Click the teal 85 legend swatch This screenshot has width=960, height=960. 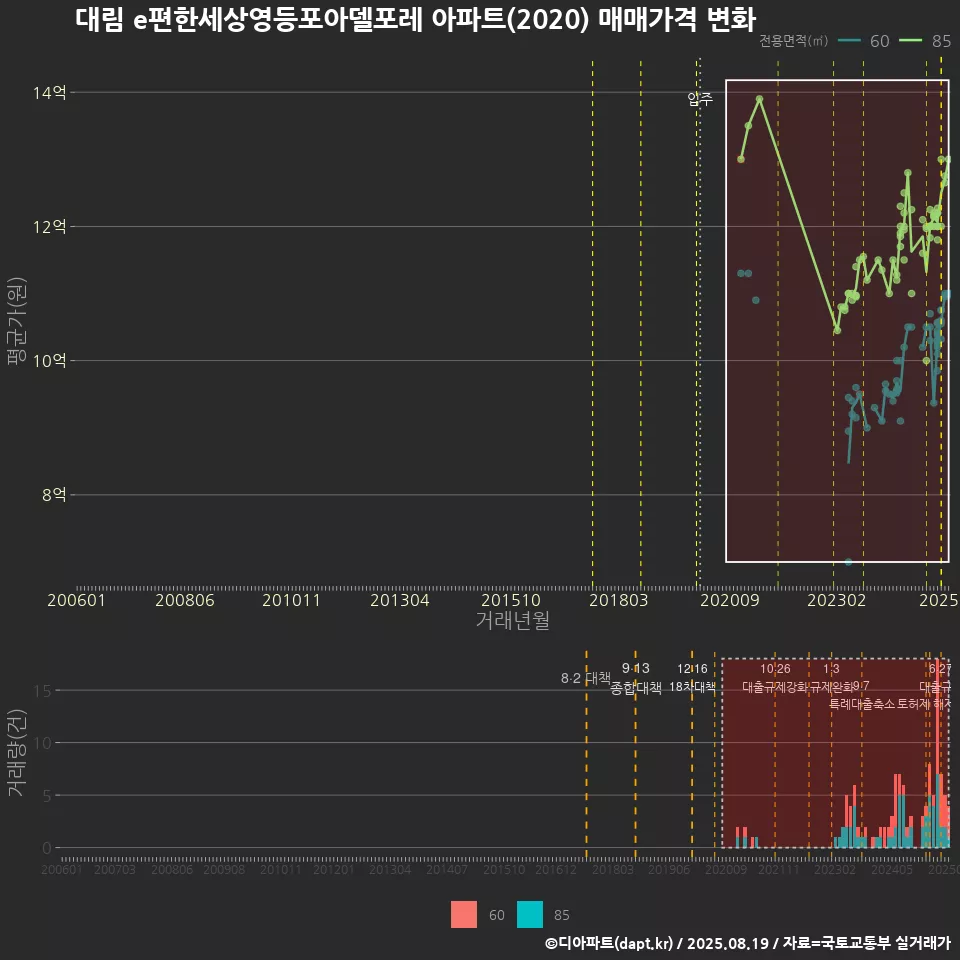click(x=530, y=915)
